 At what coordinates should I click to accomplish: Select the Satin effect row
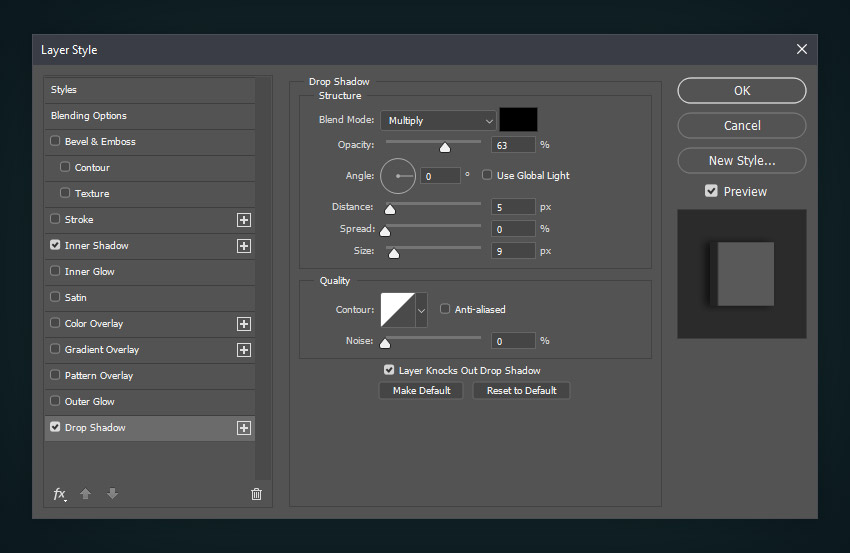150,298
